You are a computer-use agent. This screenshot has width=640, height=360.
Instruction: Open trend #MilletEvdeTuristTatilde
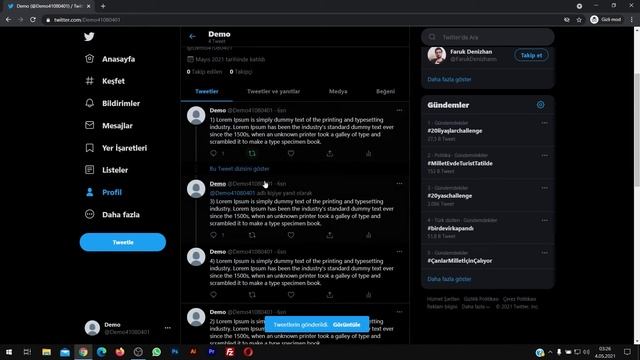click(460, 163)
